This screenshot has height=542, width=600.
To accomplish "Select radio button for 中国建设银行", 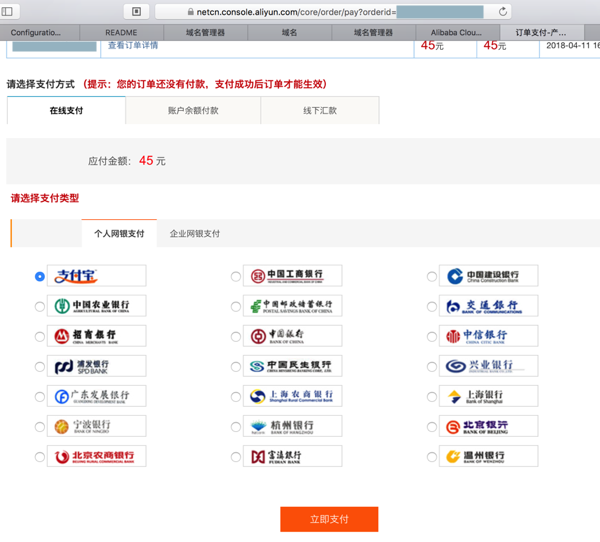I will coord(432,276).
